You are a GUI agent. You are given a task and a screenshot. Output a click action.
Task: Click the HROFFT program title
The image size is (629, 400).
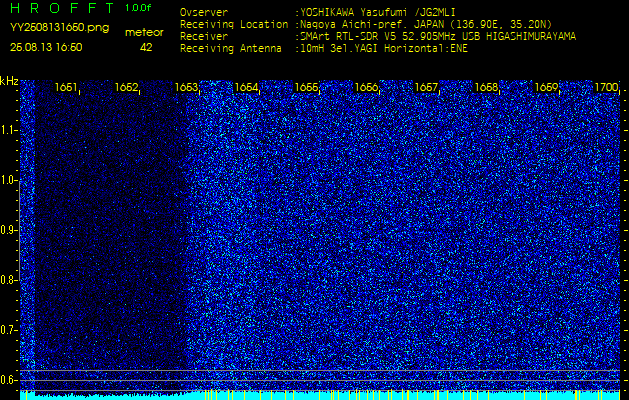pyautogui.click(x=63, y=8)
